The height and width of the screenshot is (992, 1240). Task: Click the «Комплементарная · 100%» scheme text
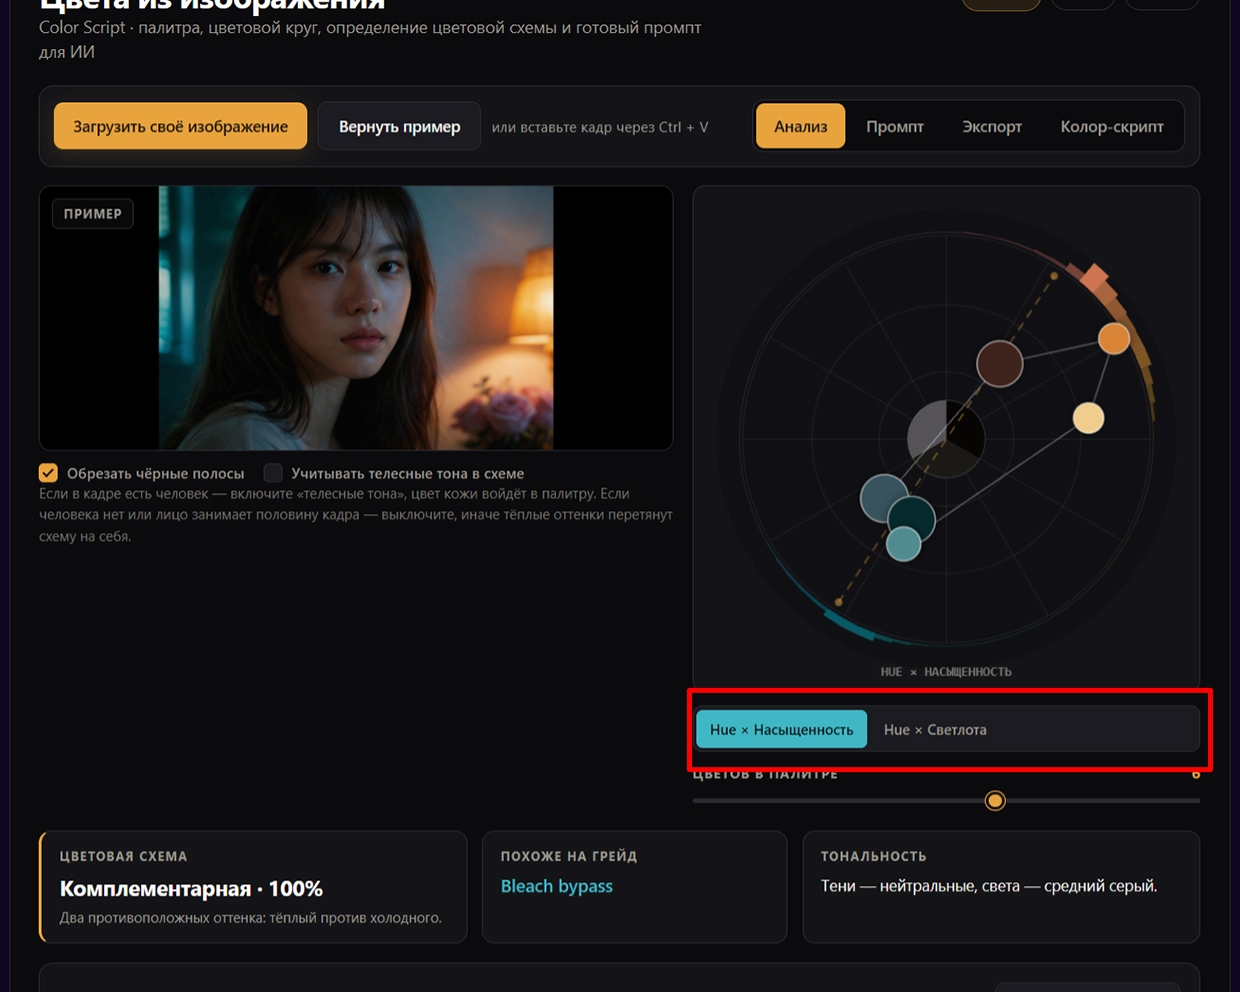191,889
